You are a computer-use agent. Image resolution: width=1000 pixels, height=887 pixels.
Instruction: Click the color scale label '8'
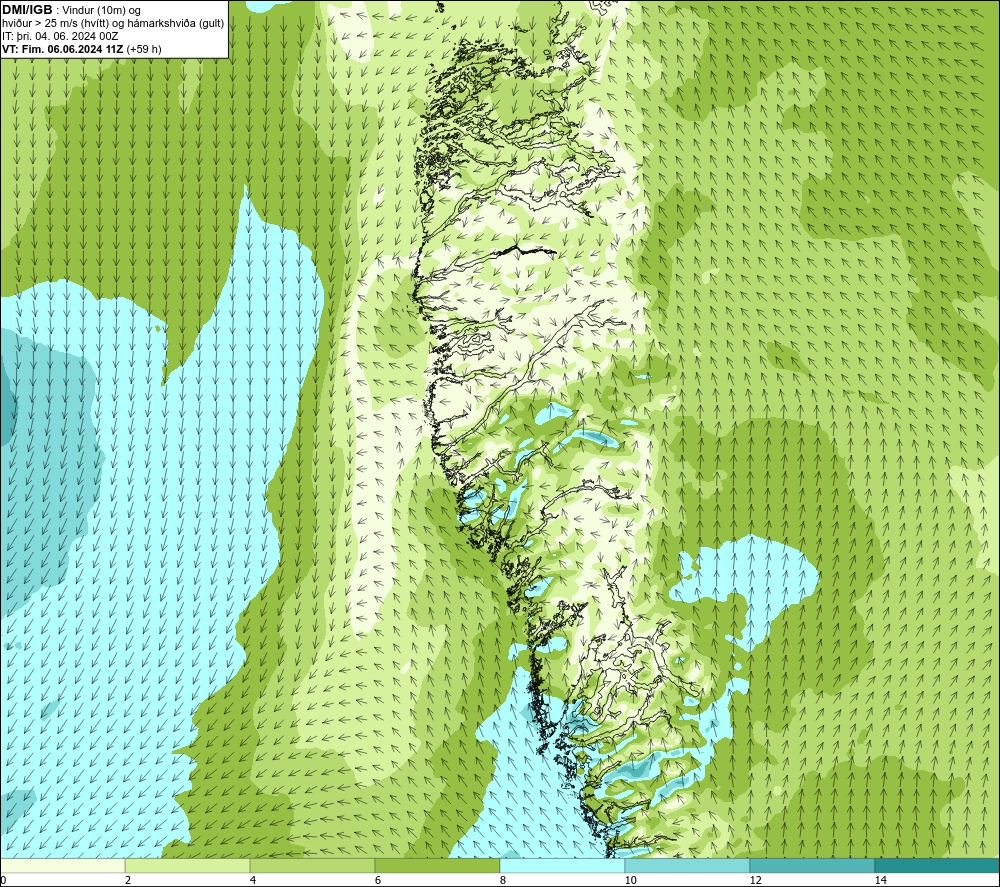[x=503, y=881]
